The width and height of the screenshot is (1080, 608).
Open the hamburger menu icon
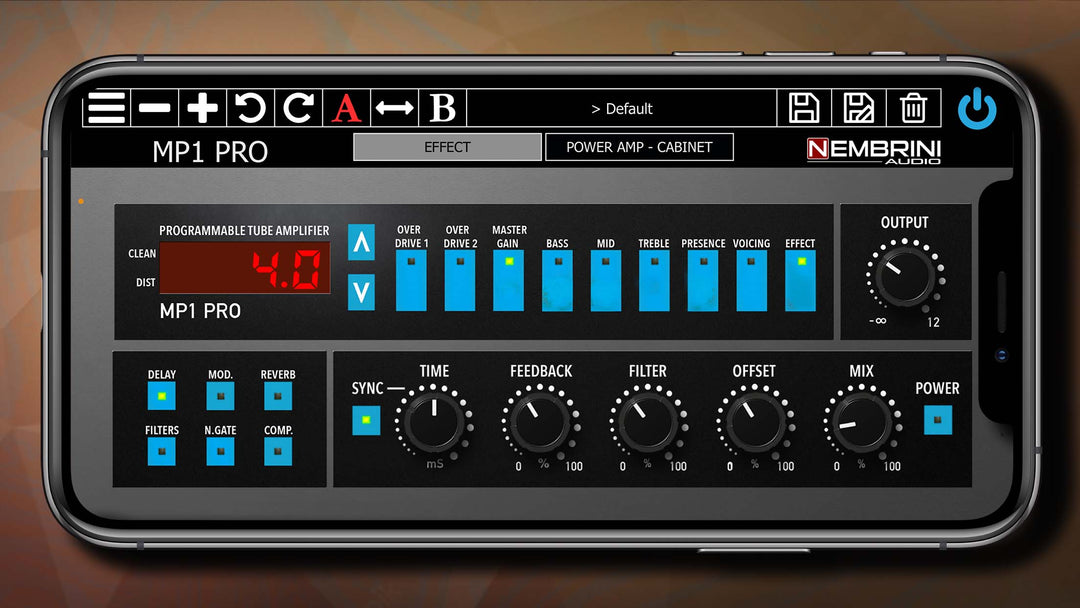pyautogui.click(x=106, y=108)
